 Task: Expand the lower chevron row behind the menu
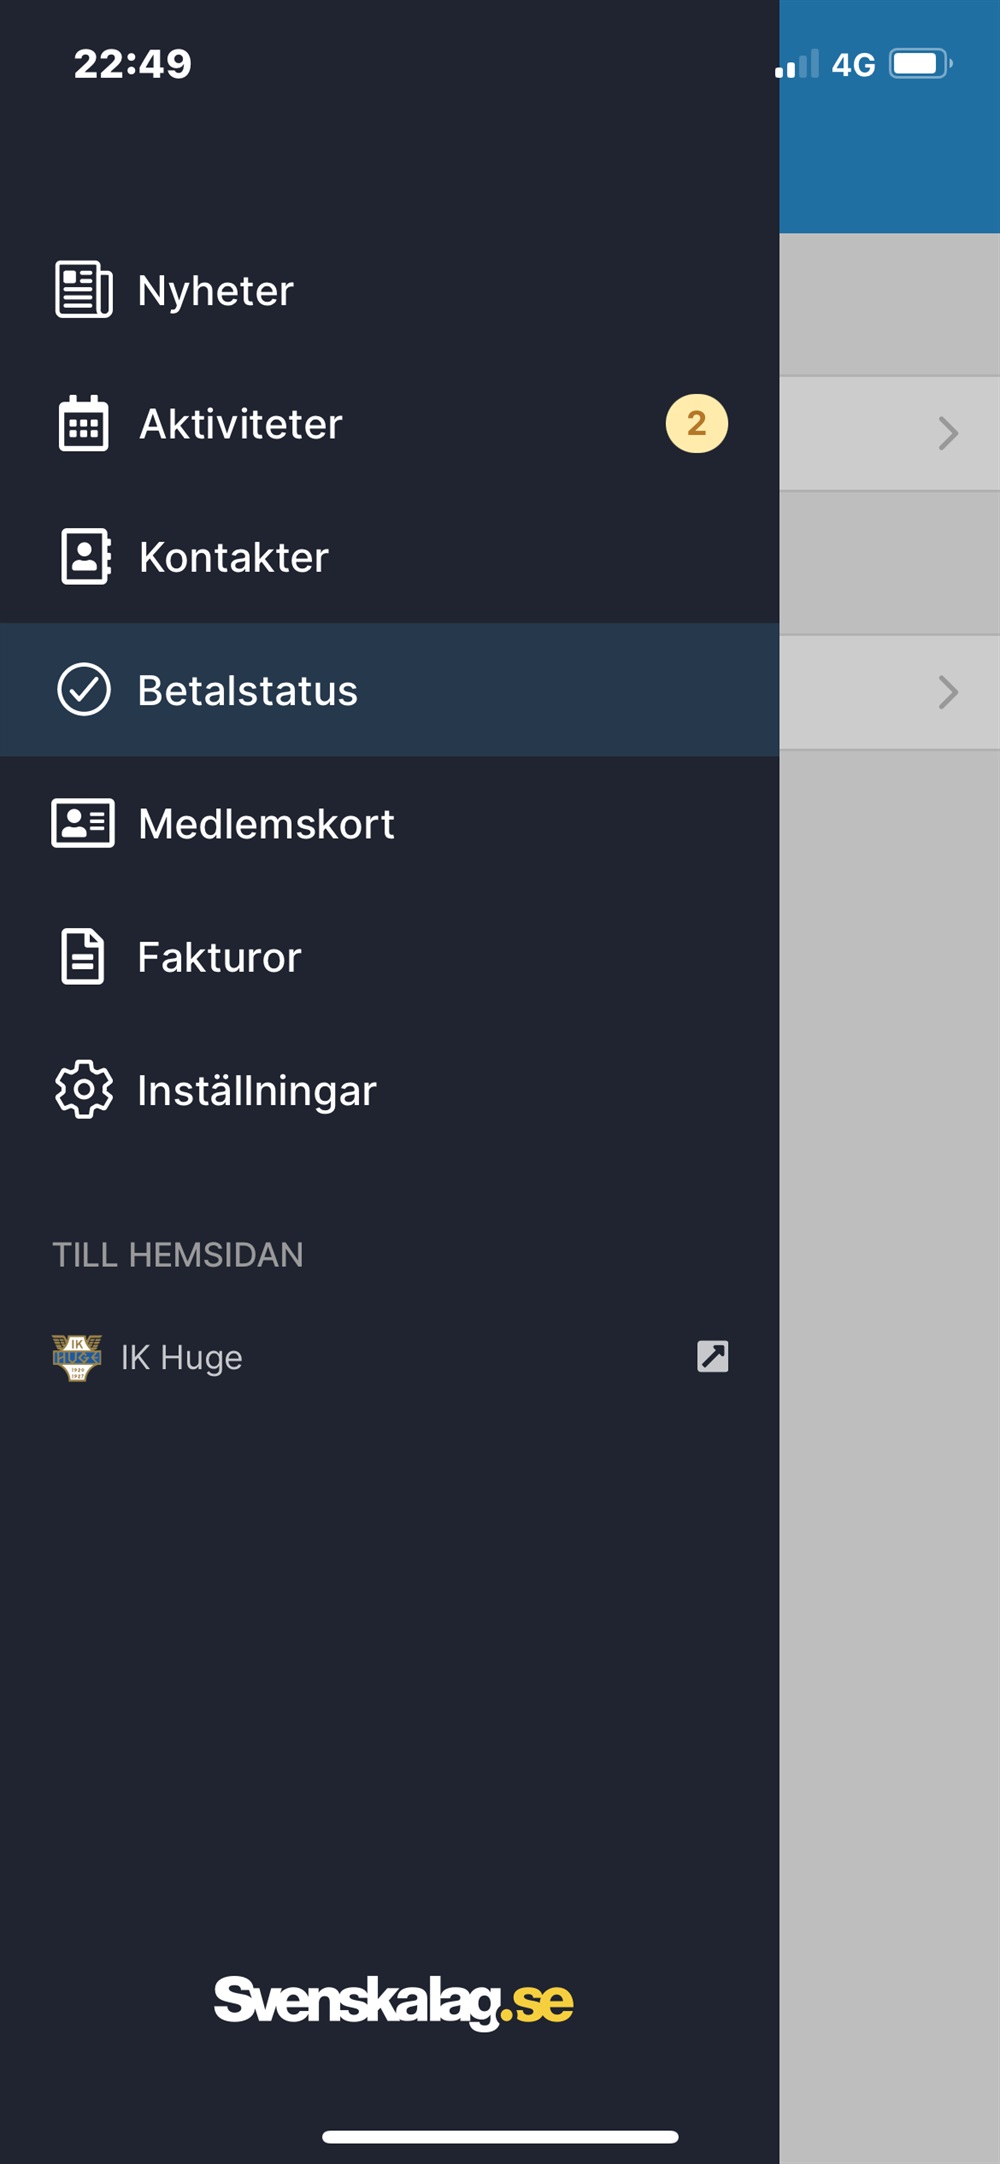890,692
